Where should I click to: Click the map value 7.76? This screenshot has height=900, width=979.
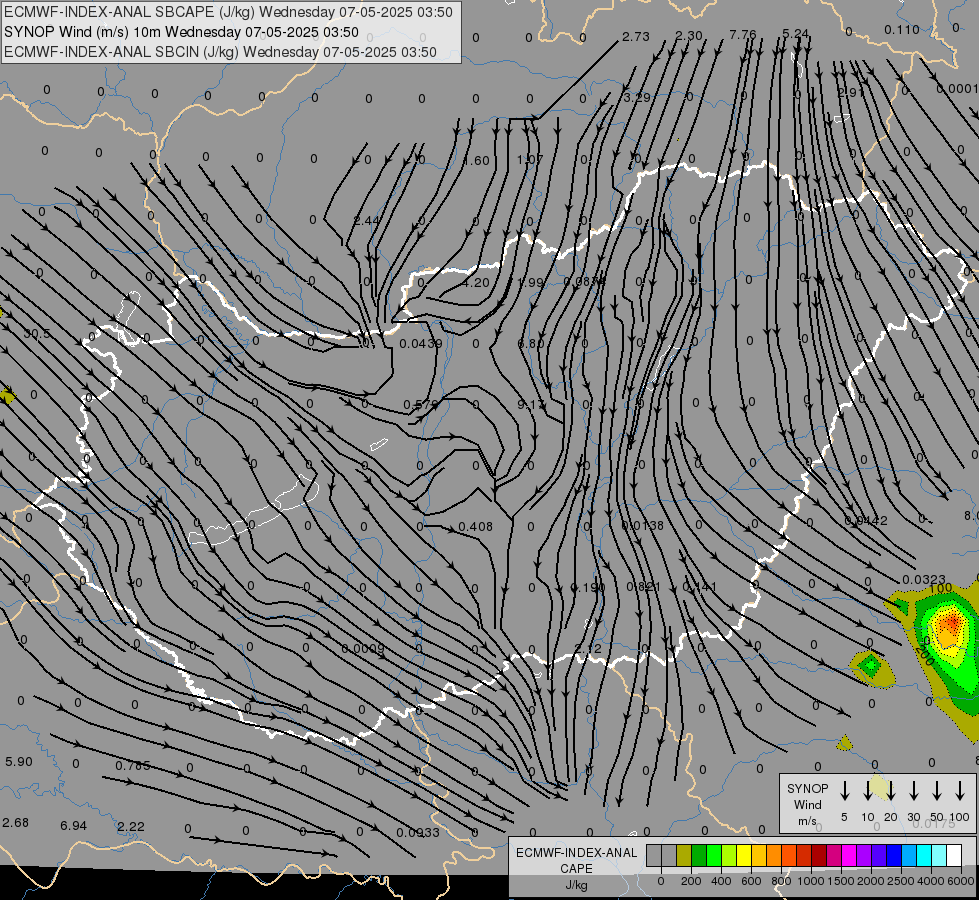pos(742,34)
